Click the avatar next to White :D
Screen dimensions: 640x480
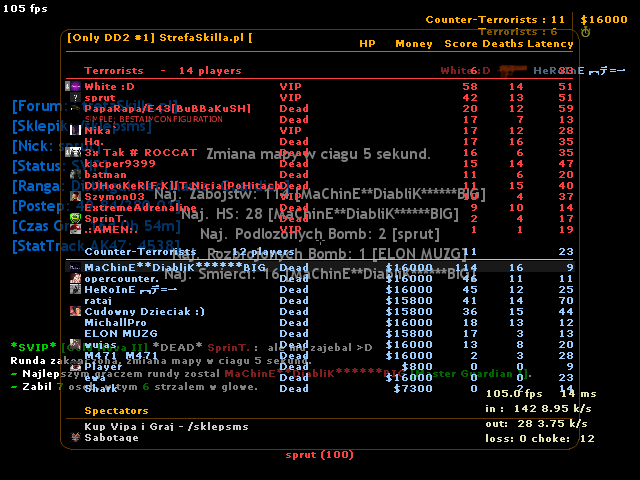pyautogui.click(x=75, y=87)
